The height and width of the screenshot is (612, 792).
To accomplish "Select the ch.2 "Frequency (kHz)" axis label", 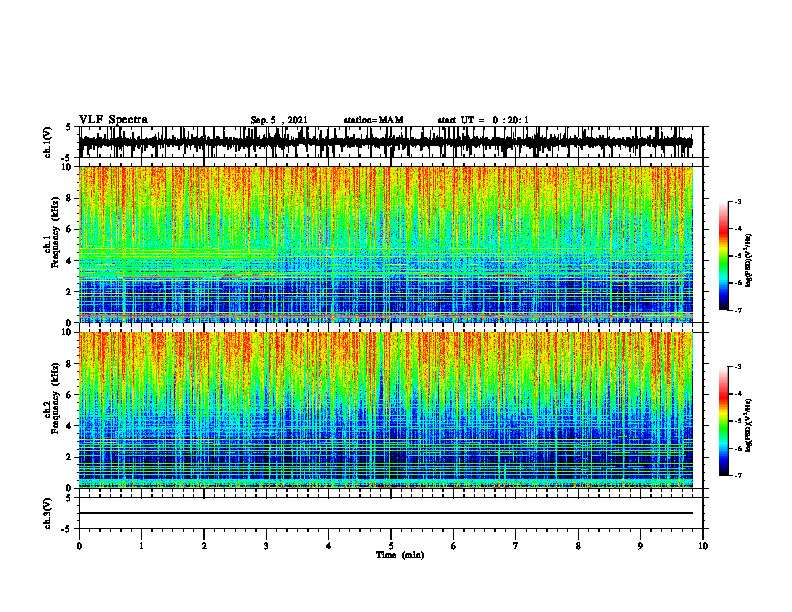I will click(x=55, y=398).
